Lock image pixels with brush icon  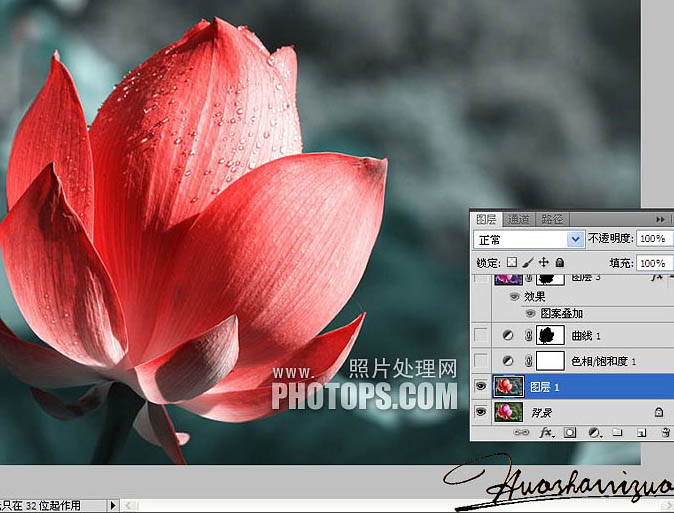pyautogui.click(x=527, y=263)
